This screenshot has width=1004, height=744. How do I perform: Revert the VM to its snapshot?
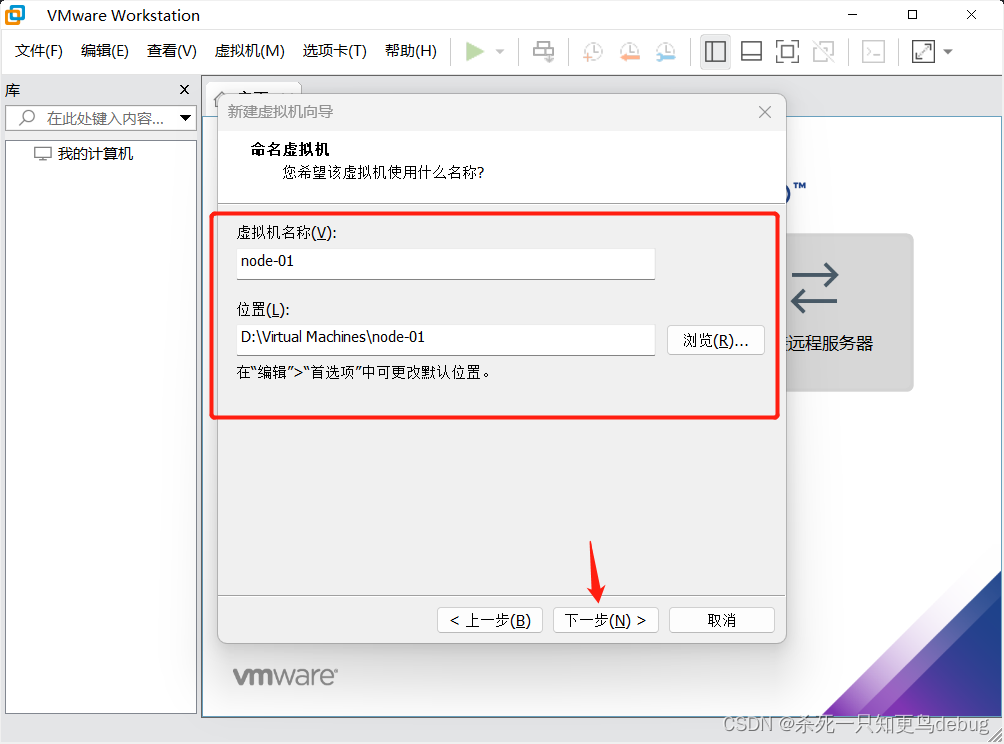coord(629,51)
